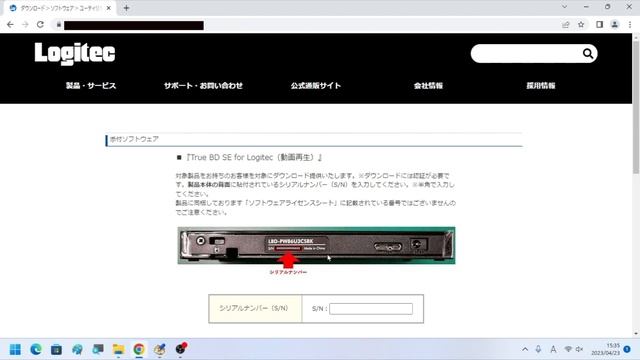Open Microsoft Store from the taskbar
The height and width of the screenshot is (360, 640).
click(56, 349)
